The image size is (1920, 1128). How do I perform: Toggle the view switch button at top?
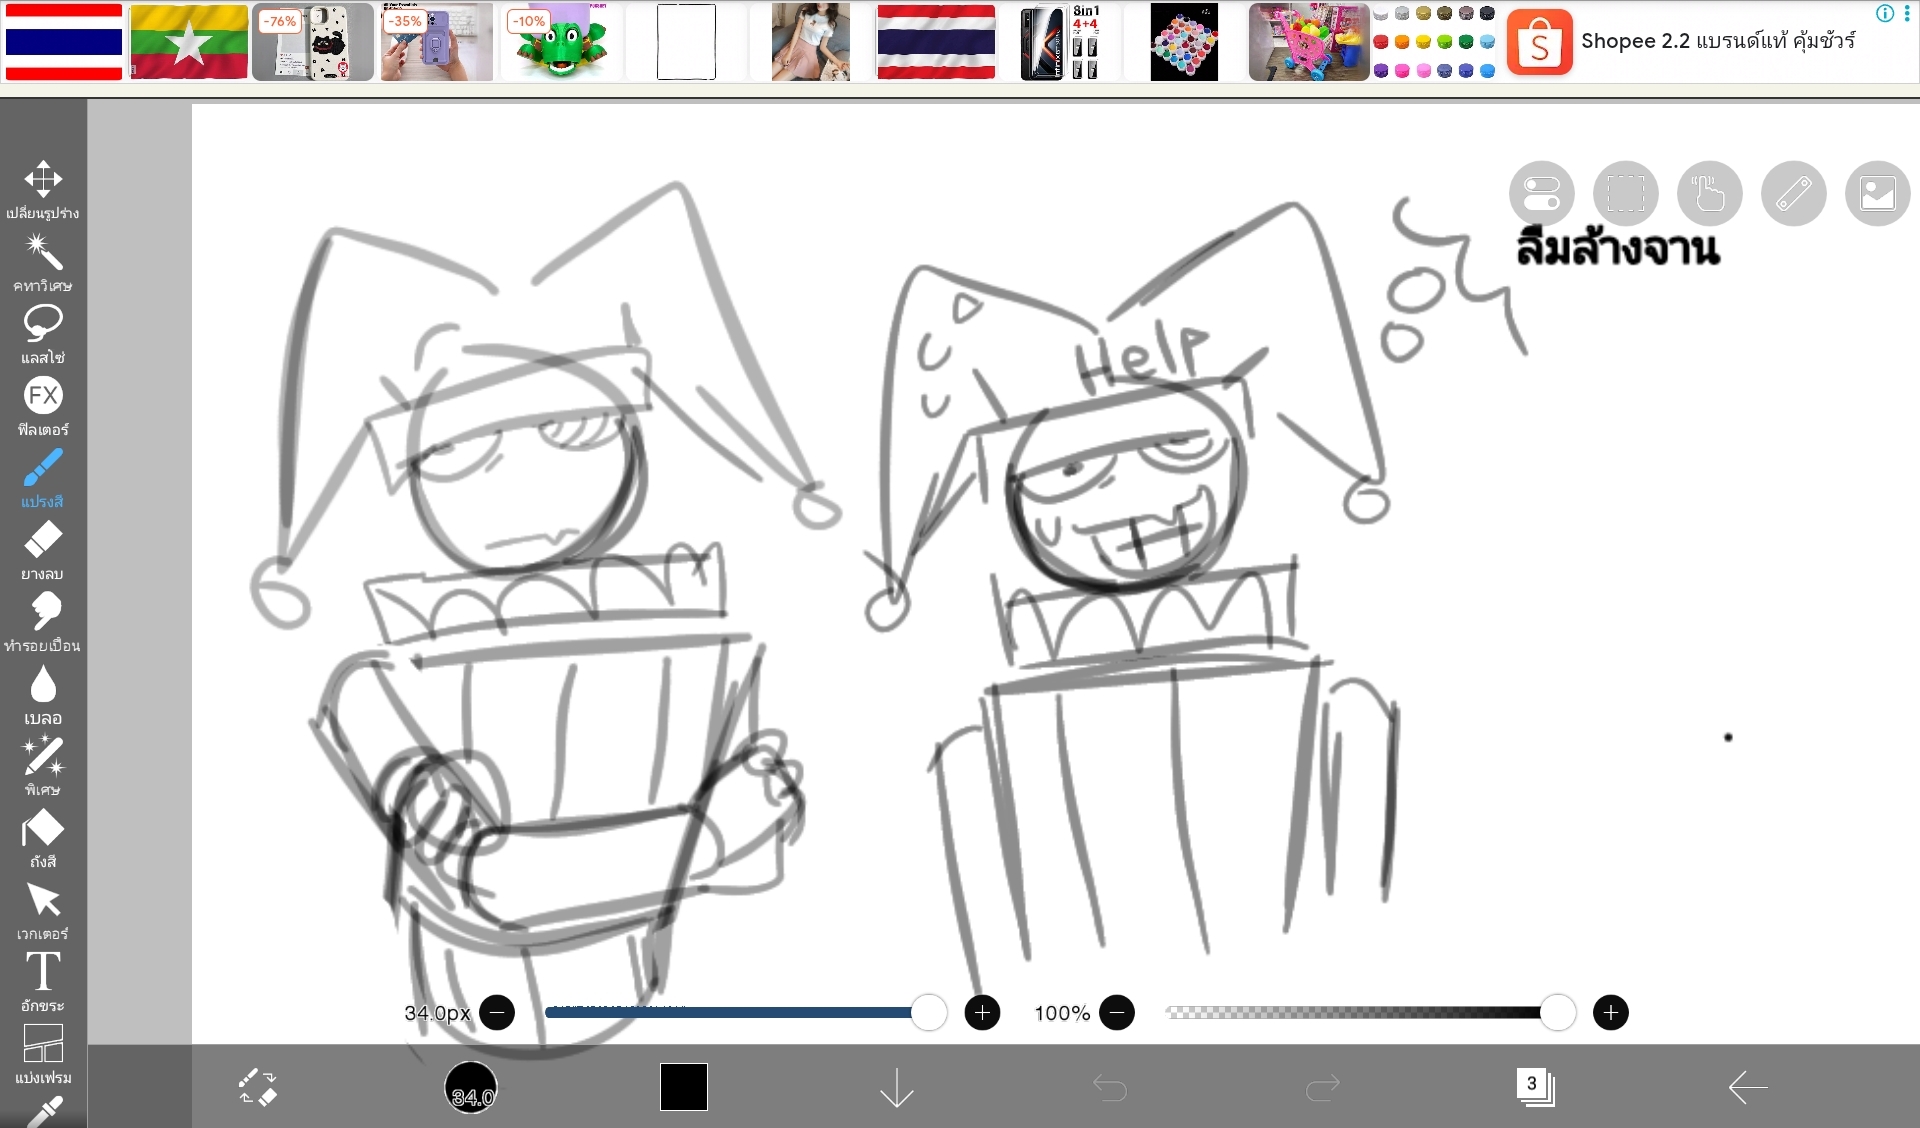(x=1541, y=193)
